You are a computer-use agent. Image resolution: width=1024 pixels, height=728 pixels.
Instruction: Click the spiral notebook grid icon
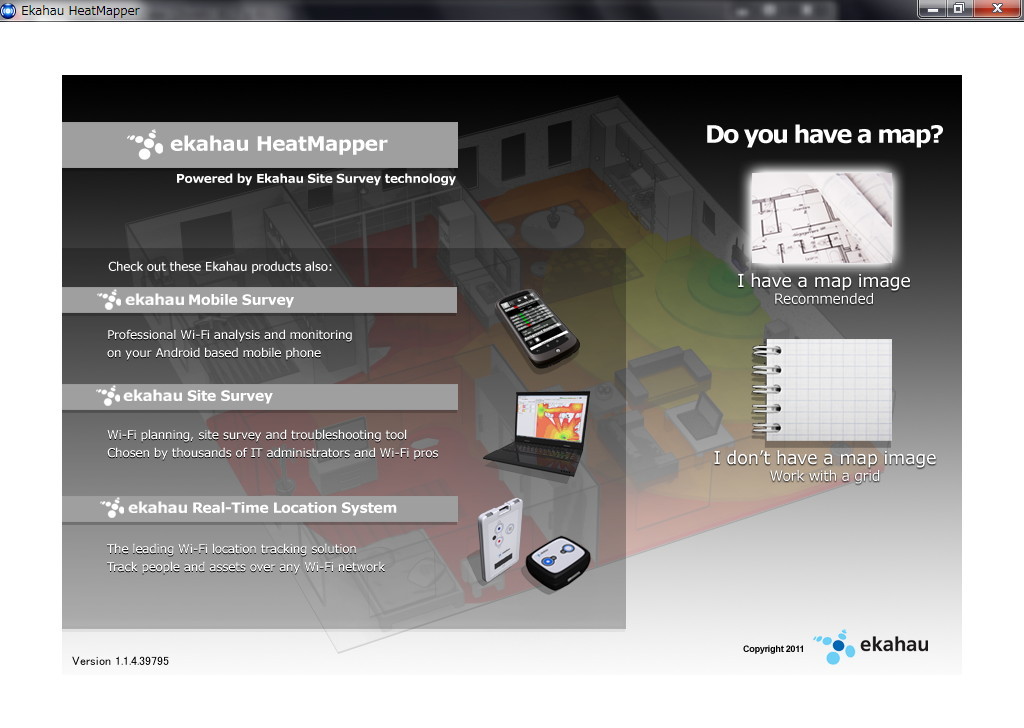pos(822,390)
